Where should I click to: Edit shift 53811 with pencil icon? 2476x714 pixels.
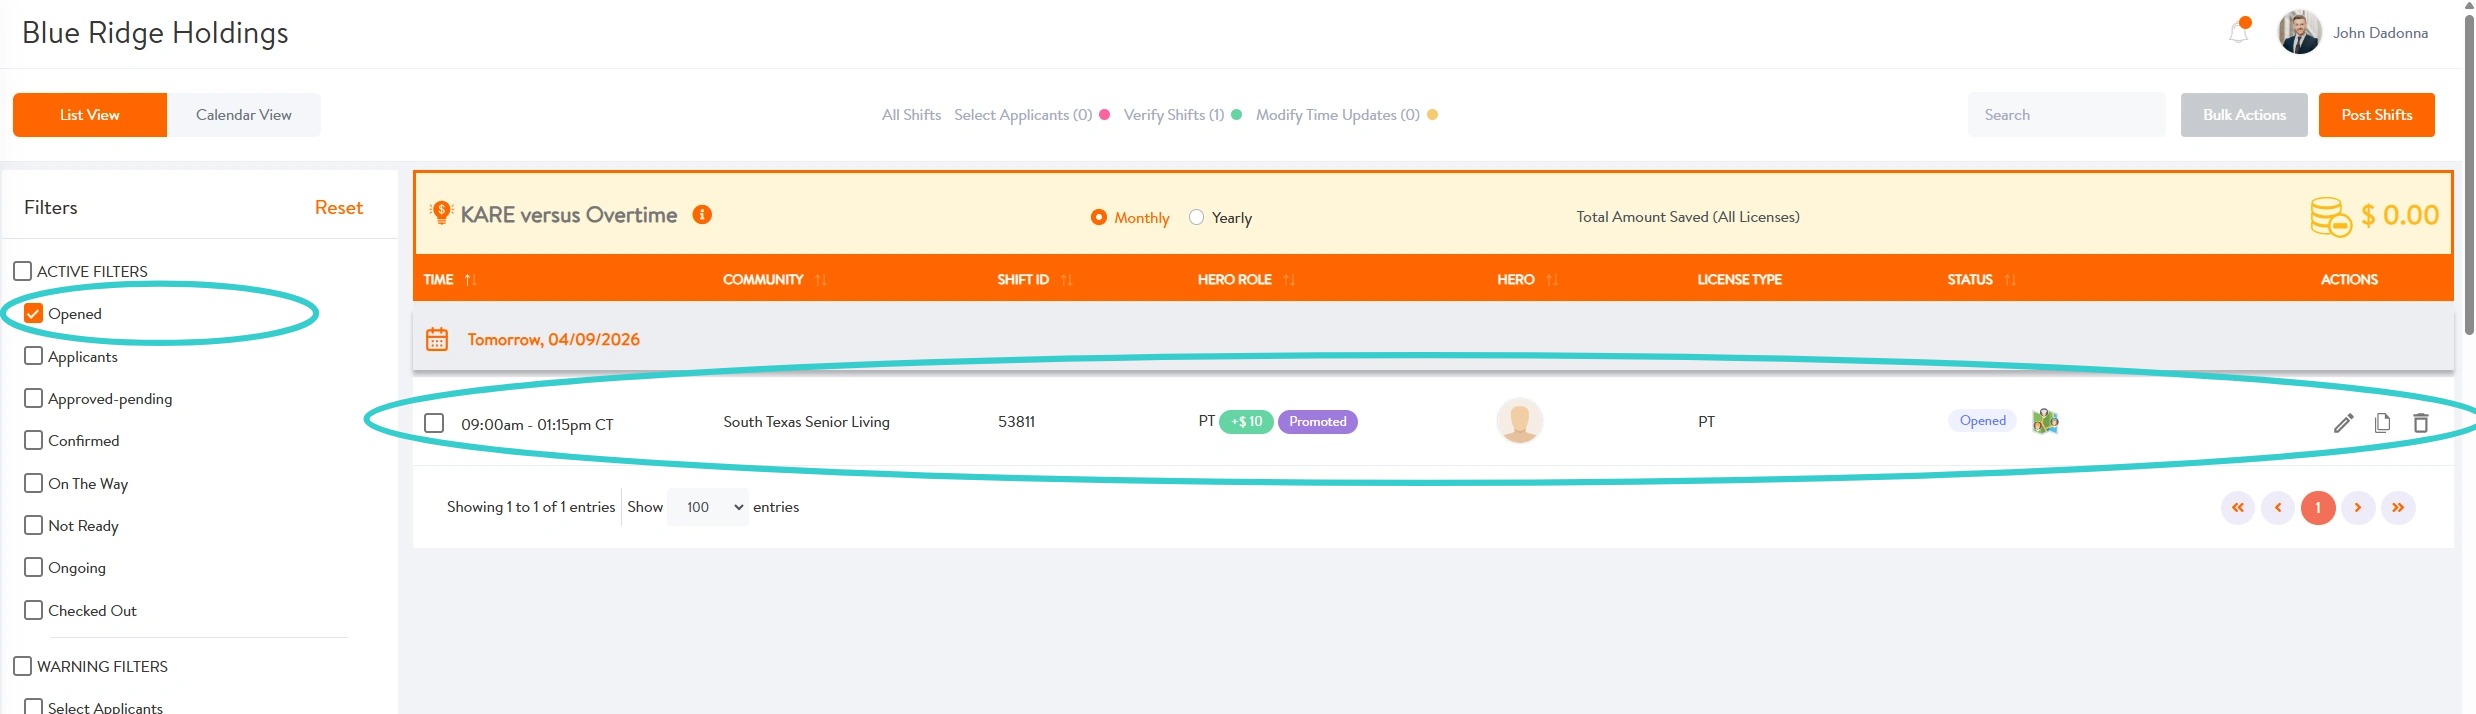2343,423
